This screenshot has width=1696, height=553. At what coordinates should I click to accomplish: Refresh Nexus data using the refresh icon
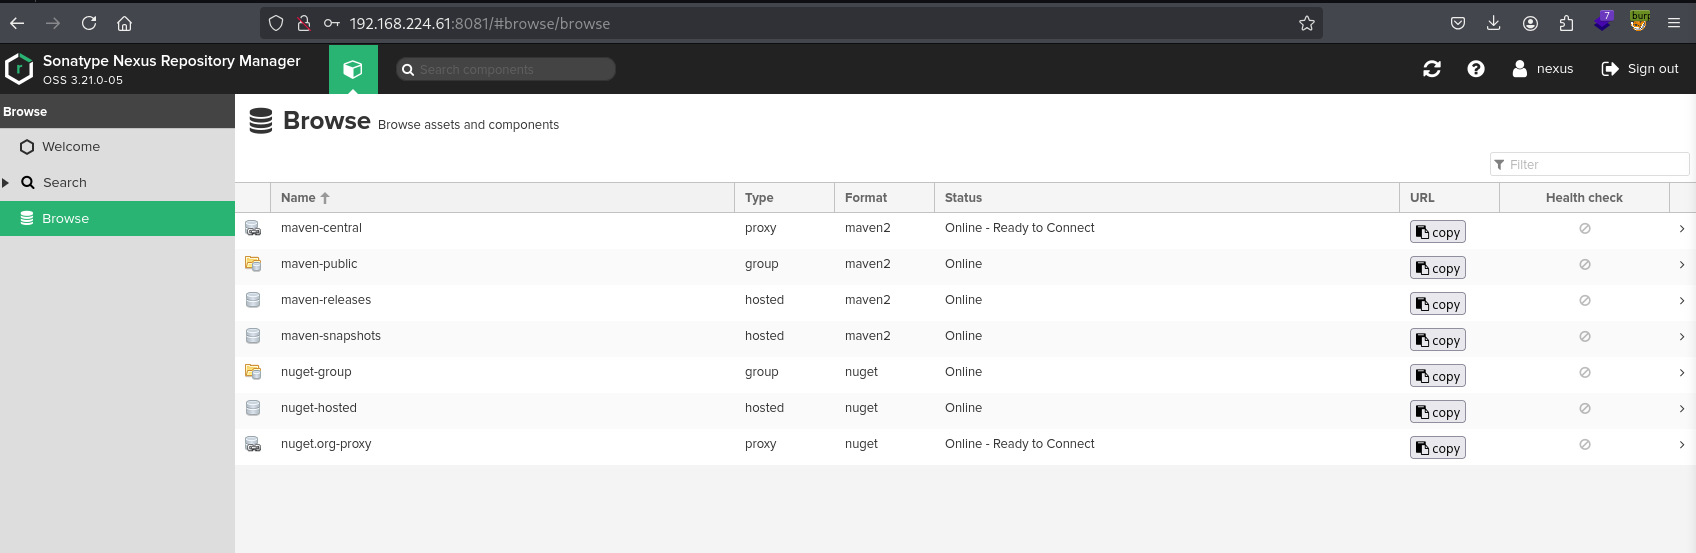click(x=1432, y=69)
